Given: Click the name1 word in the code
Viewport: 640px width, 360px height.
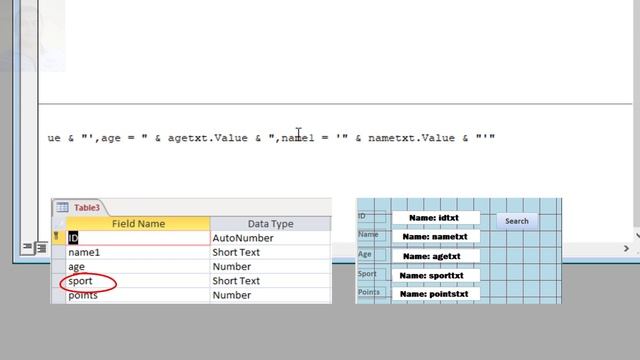Looking at the screenshot, I should (x=298, y=138).
